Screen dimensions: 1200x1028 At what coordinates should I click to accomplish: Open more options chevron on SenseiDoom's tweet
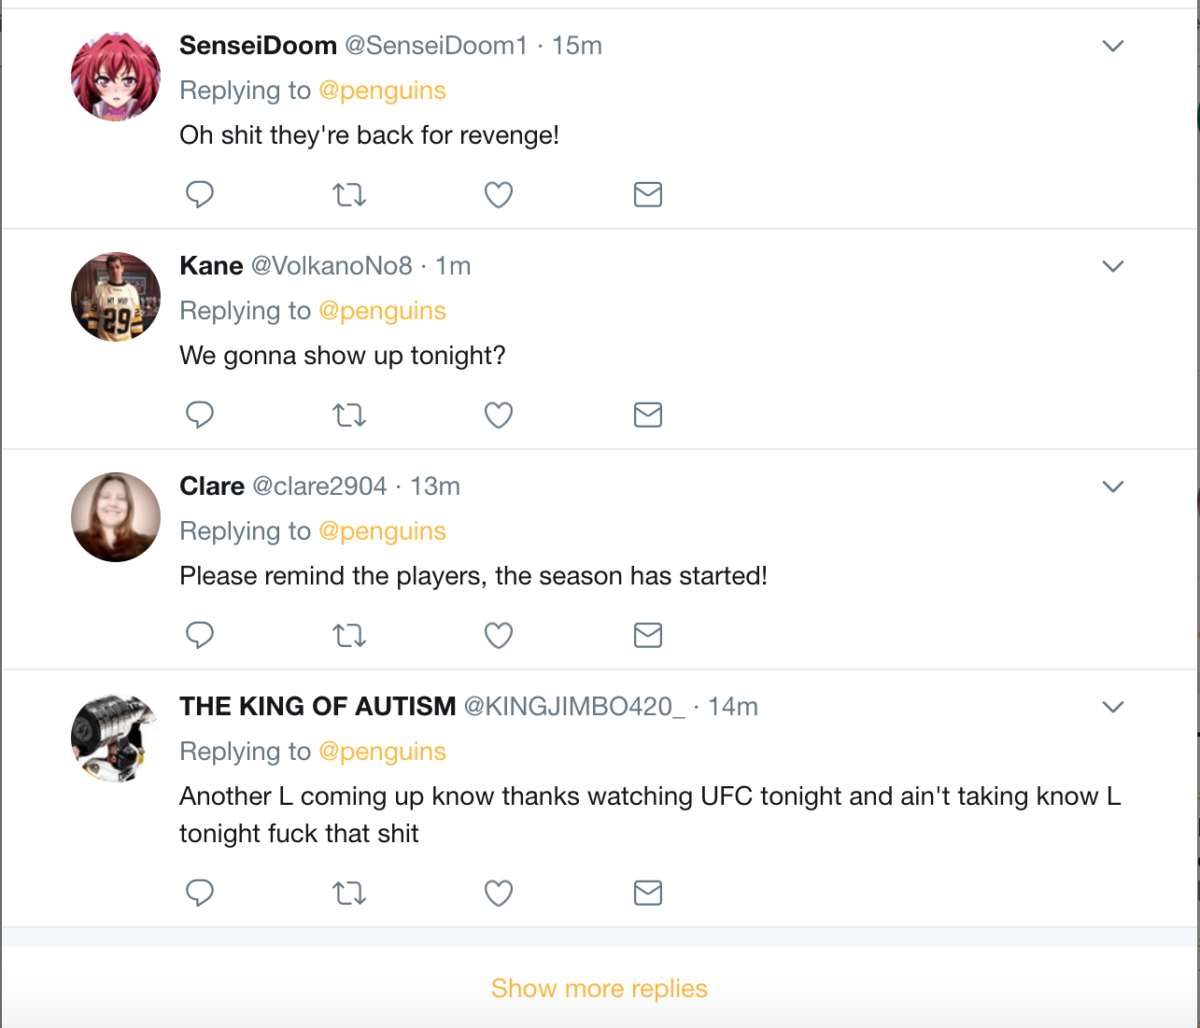1113,46
